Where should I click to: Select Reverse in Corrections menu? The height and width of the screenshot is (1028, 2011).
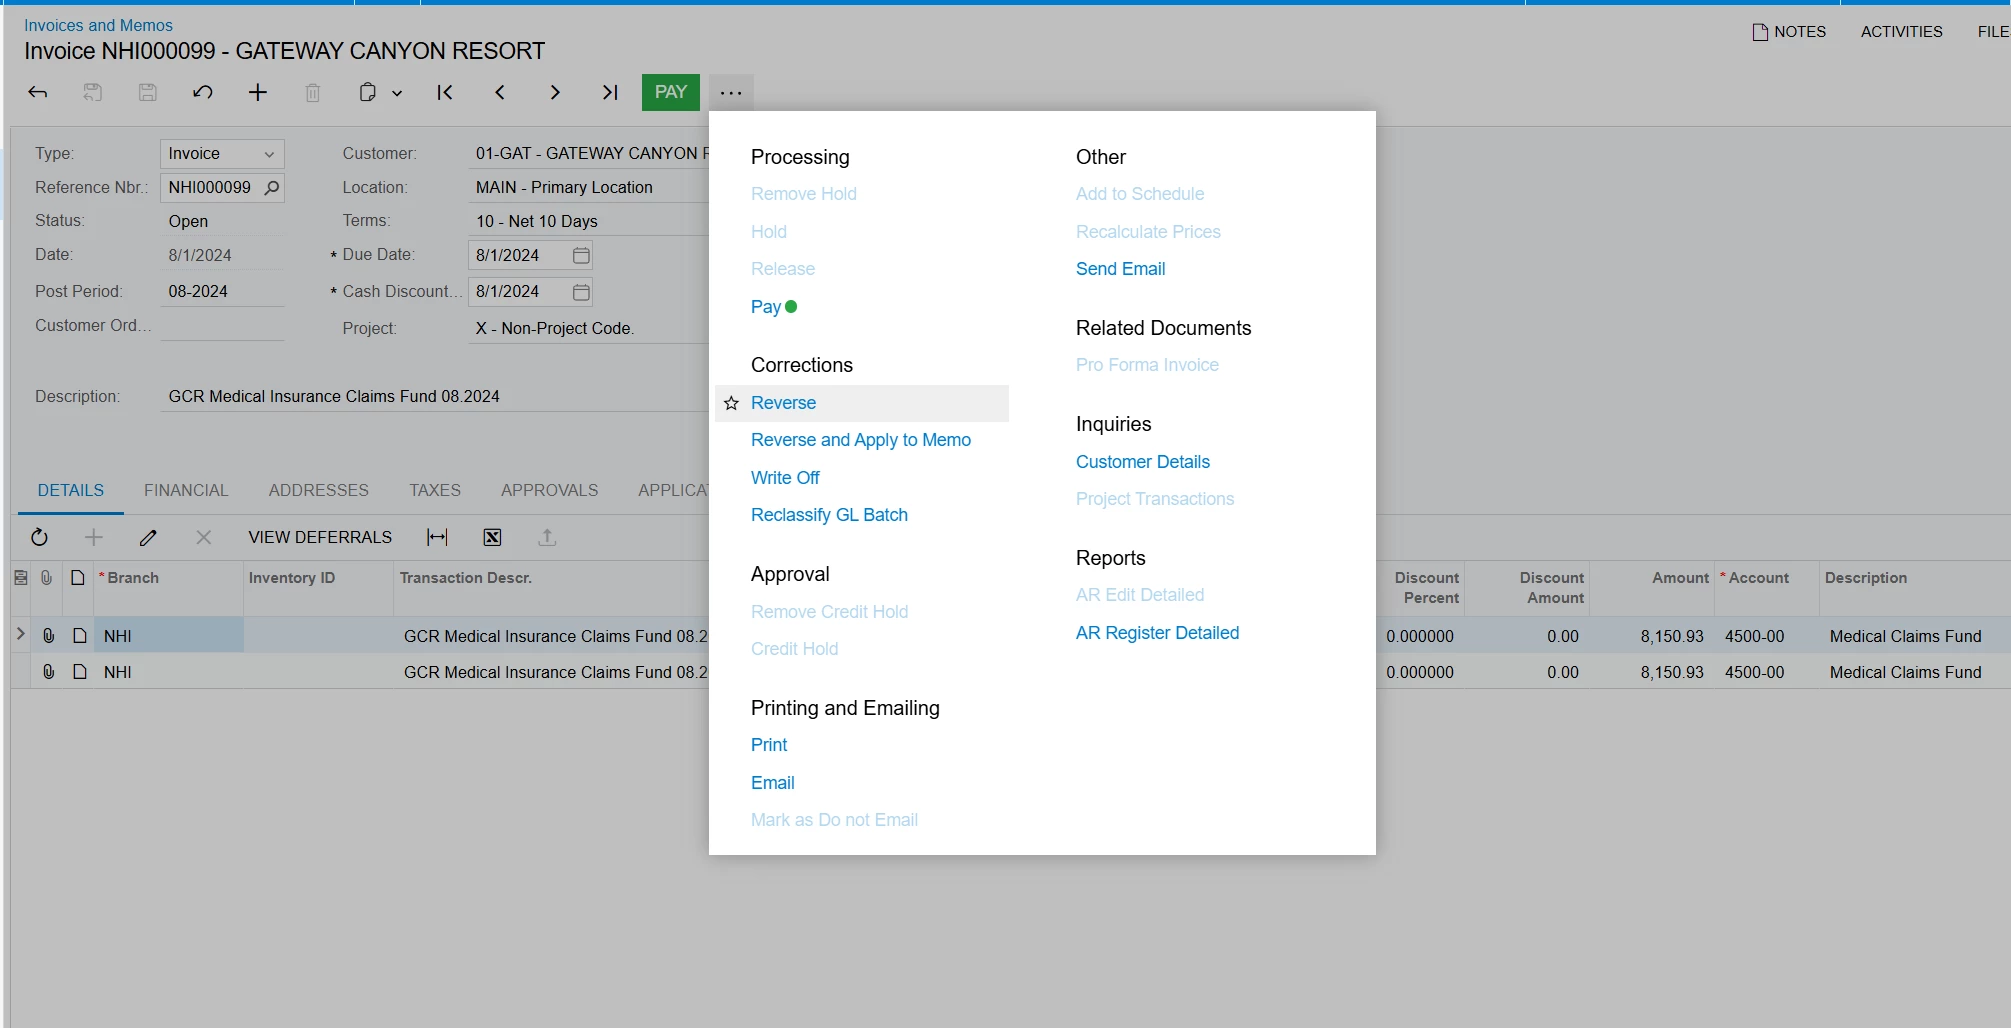coord(783,403)
